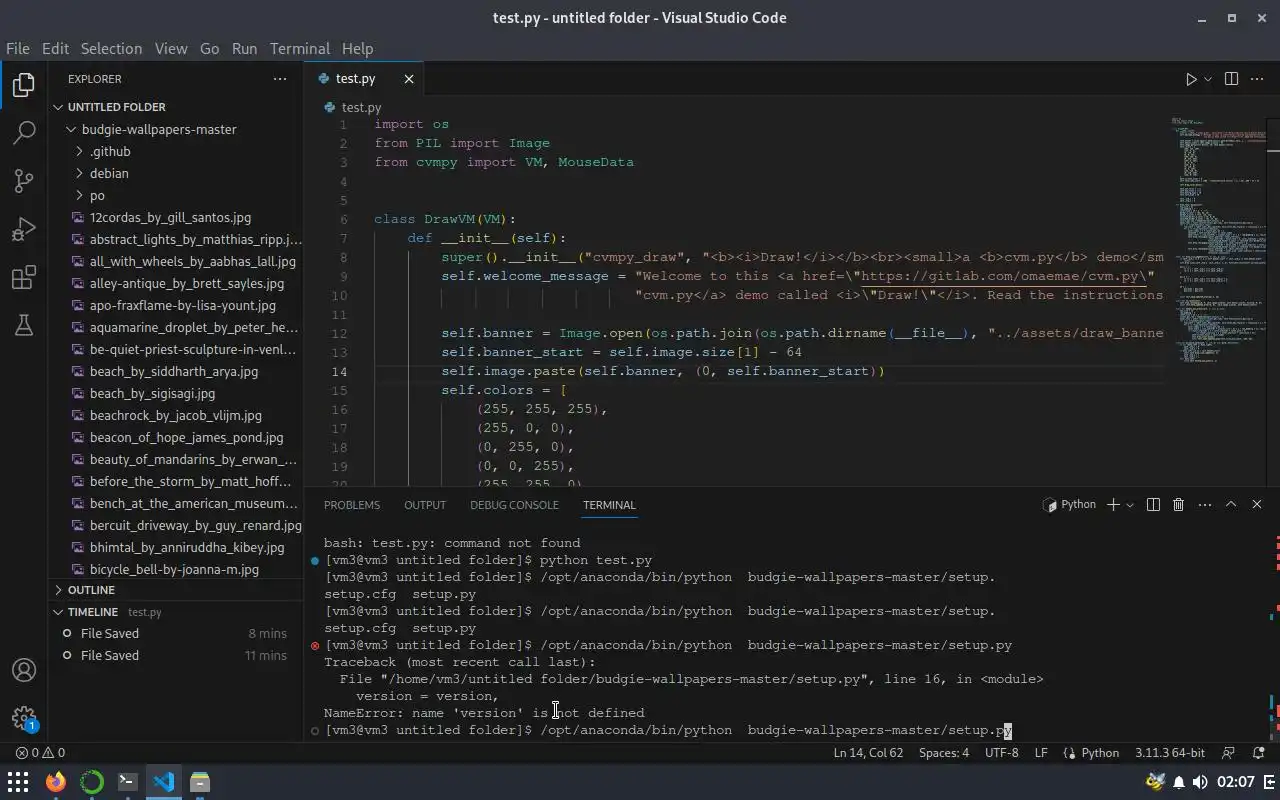Switch to the Output tab
1280x800 pixels.
[425, 505]
